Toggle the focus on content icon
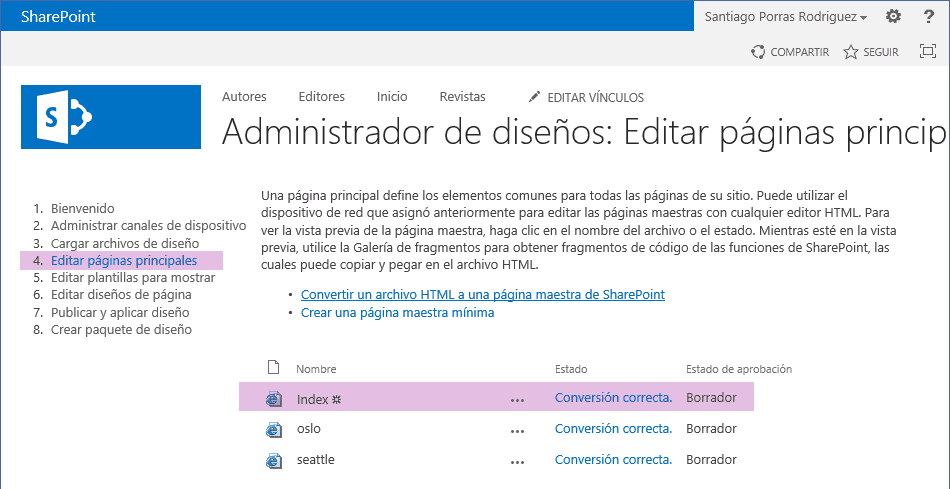The width and height of the screenshot is (950, 489). [x=928, y=52]
